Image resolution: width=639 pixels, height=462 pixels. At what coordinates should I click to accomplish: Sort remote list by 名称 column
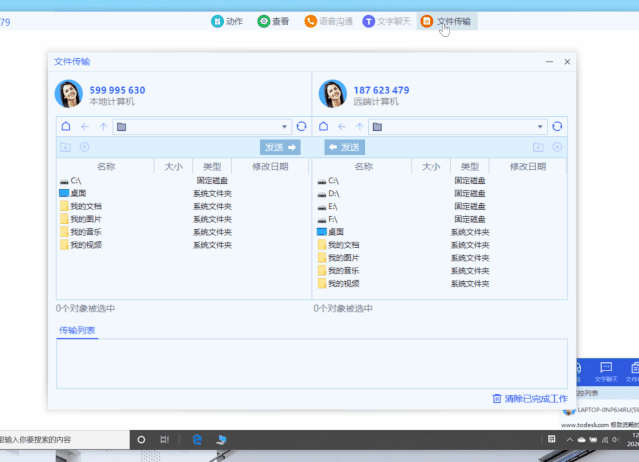pyautogui.click(x=363, y=166)
